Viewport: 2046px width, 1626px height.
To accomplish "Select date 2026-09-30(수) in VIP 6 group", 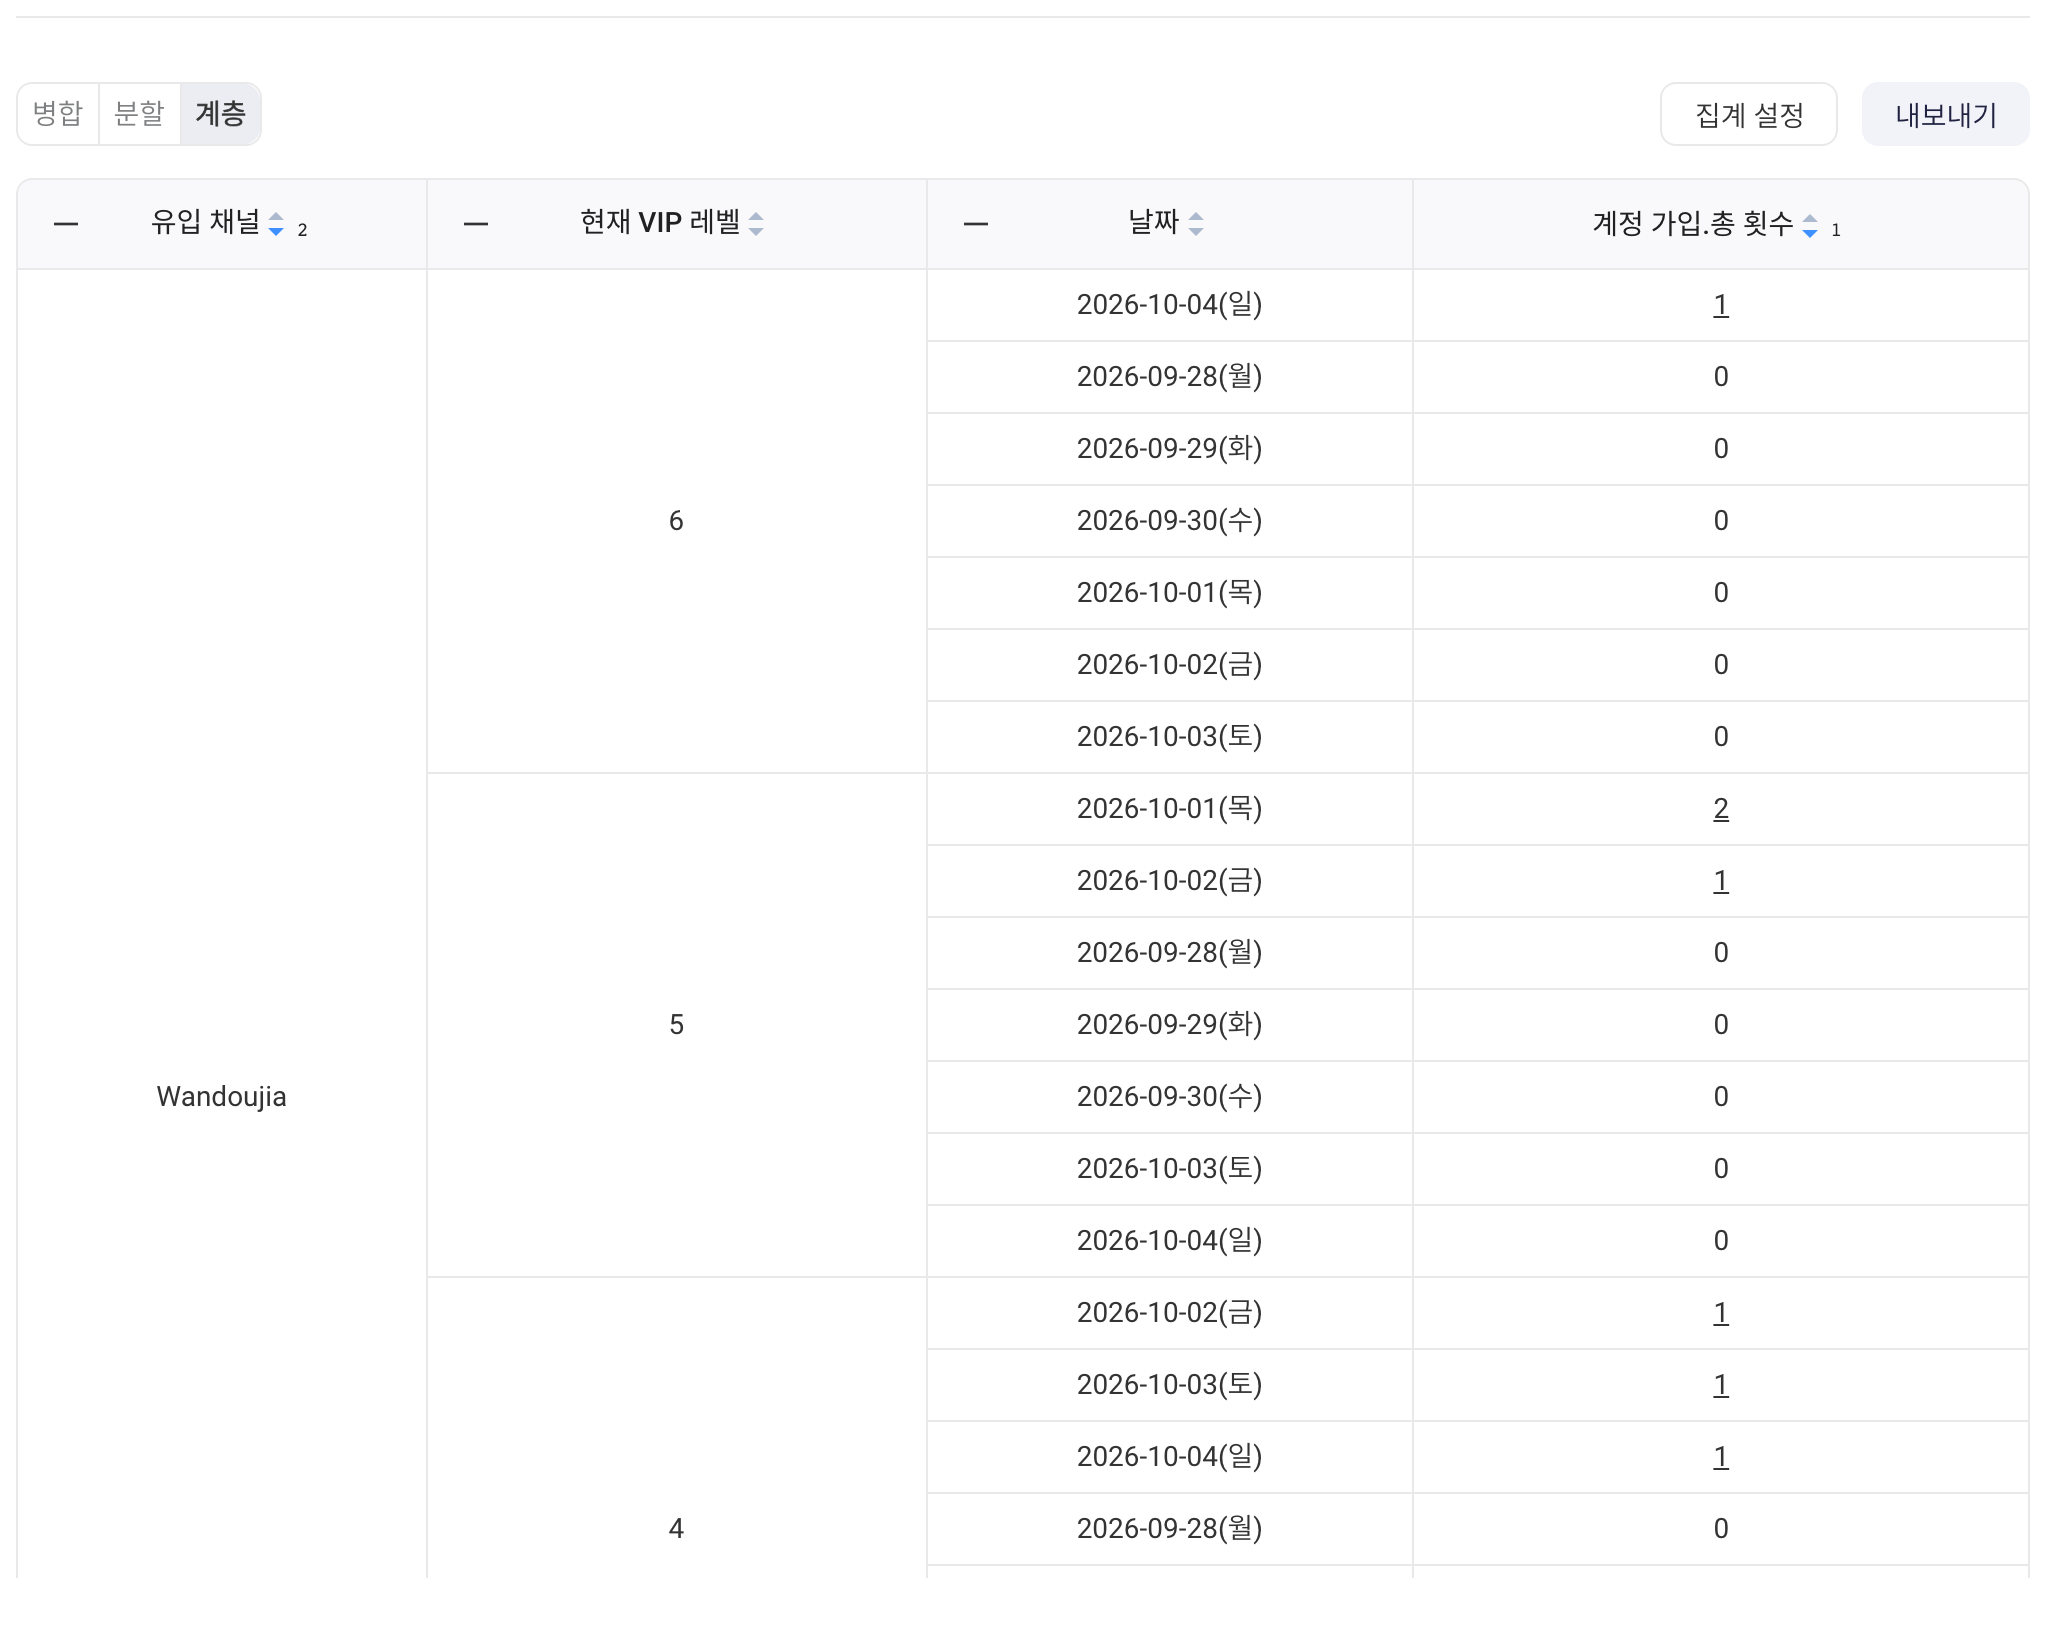I will coord(1169,521).
